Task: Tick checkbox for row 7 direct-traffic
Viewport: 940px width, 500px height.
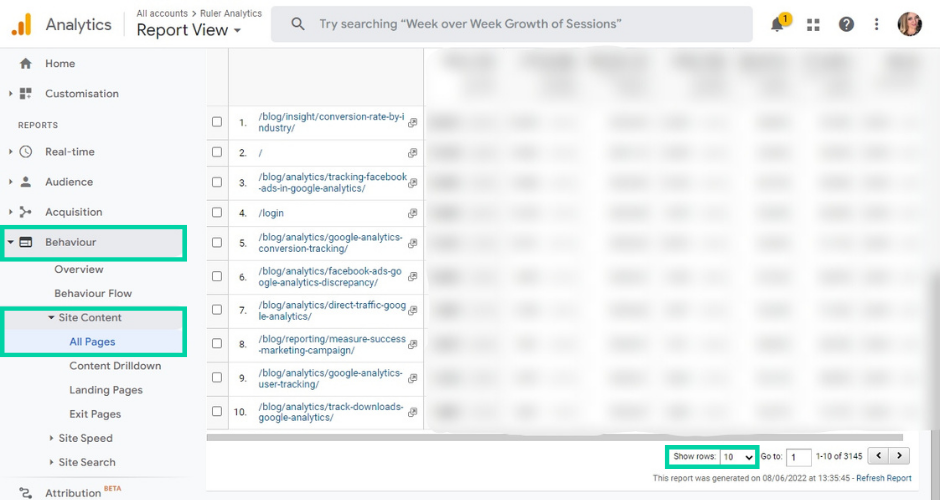Action: (x=217, y=310)
